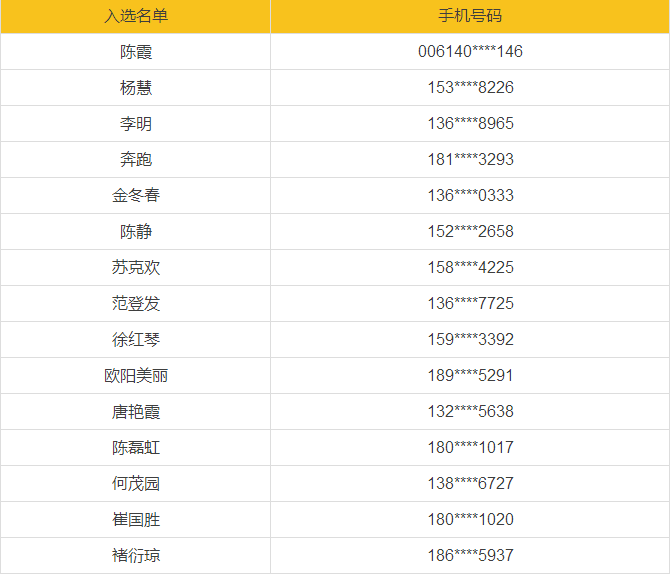Click the 手机号码 column header
This screenshot has width=672, height=574.
click(x=470, y=16)
